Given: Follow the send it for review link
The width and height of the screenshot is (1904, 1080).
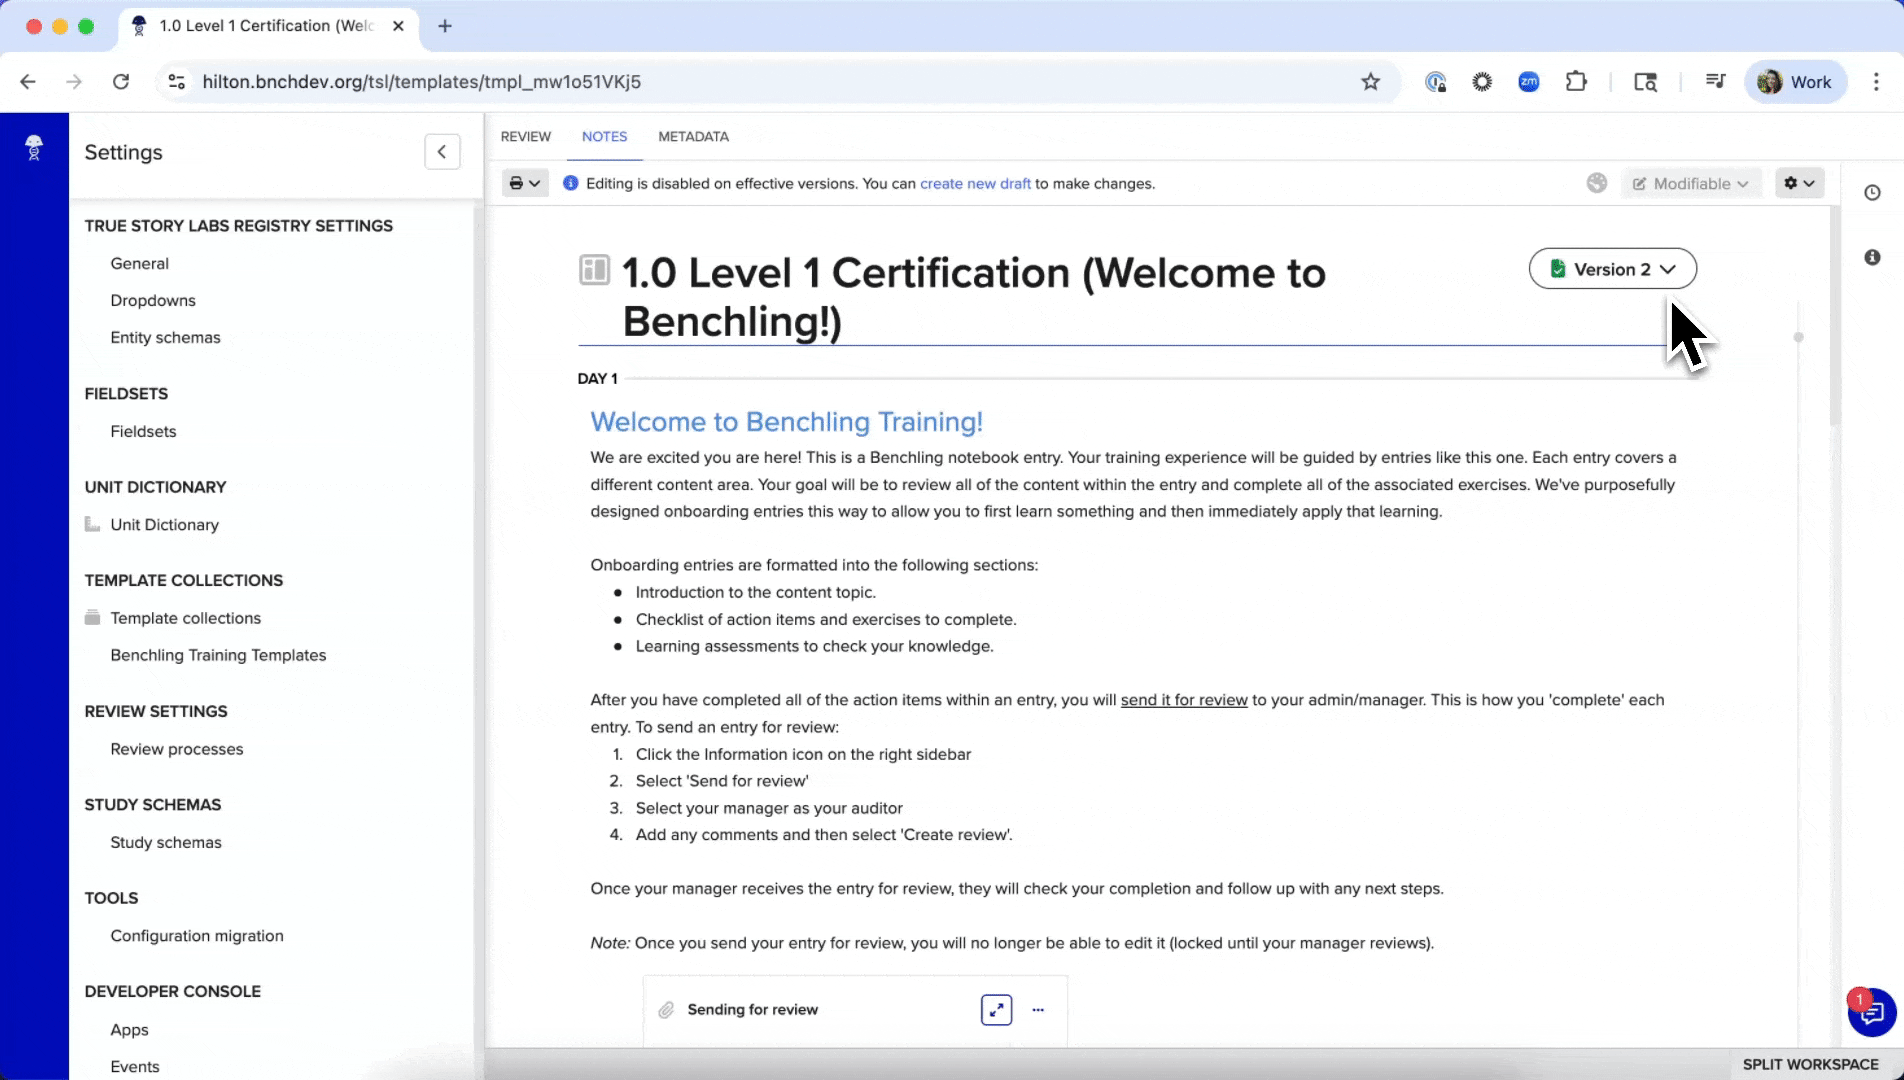Looking at the screenshot, I should (x=1184, y=700).
